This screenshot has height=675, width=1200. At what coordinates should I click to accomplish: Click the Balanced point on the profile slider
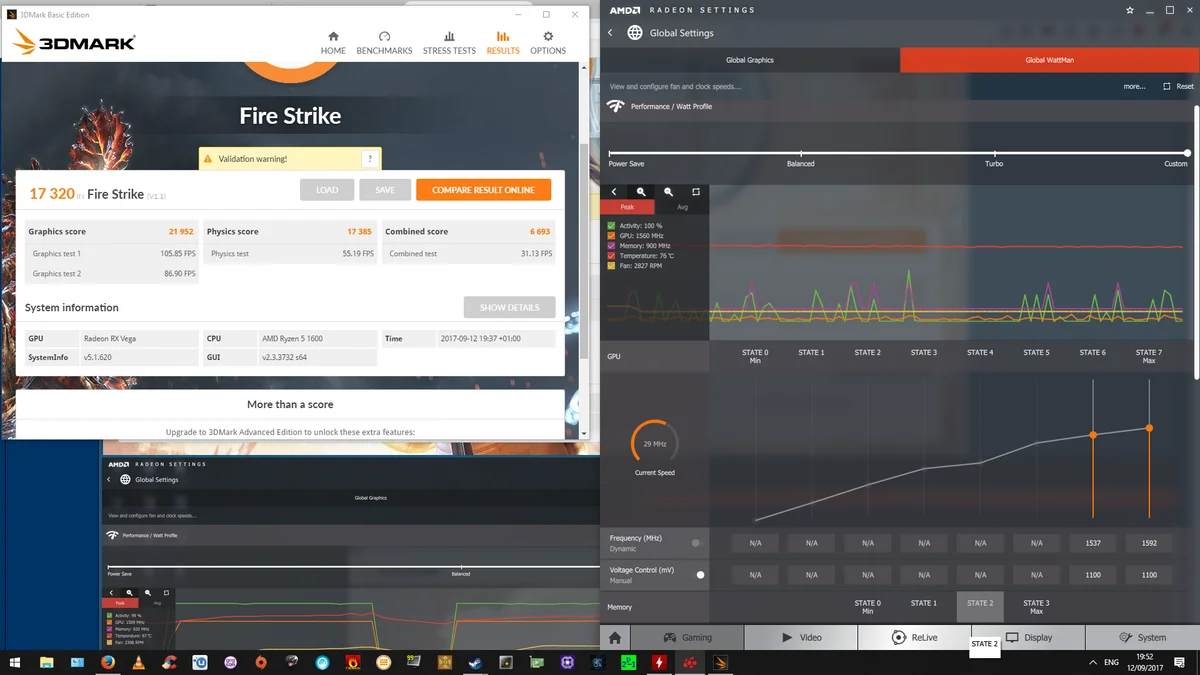click(x=800, y=154)
